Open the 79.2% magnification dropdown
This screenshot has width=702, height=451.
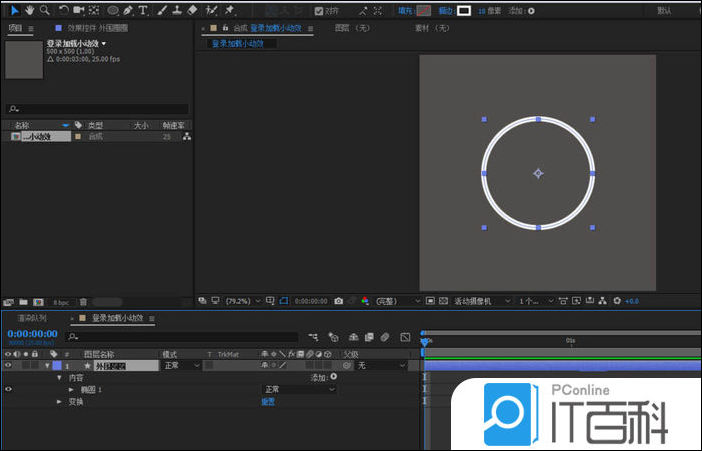[x=240, y=300]
